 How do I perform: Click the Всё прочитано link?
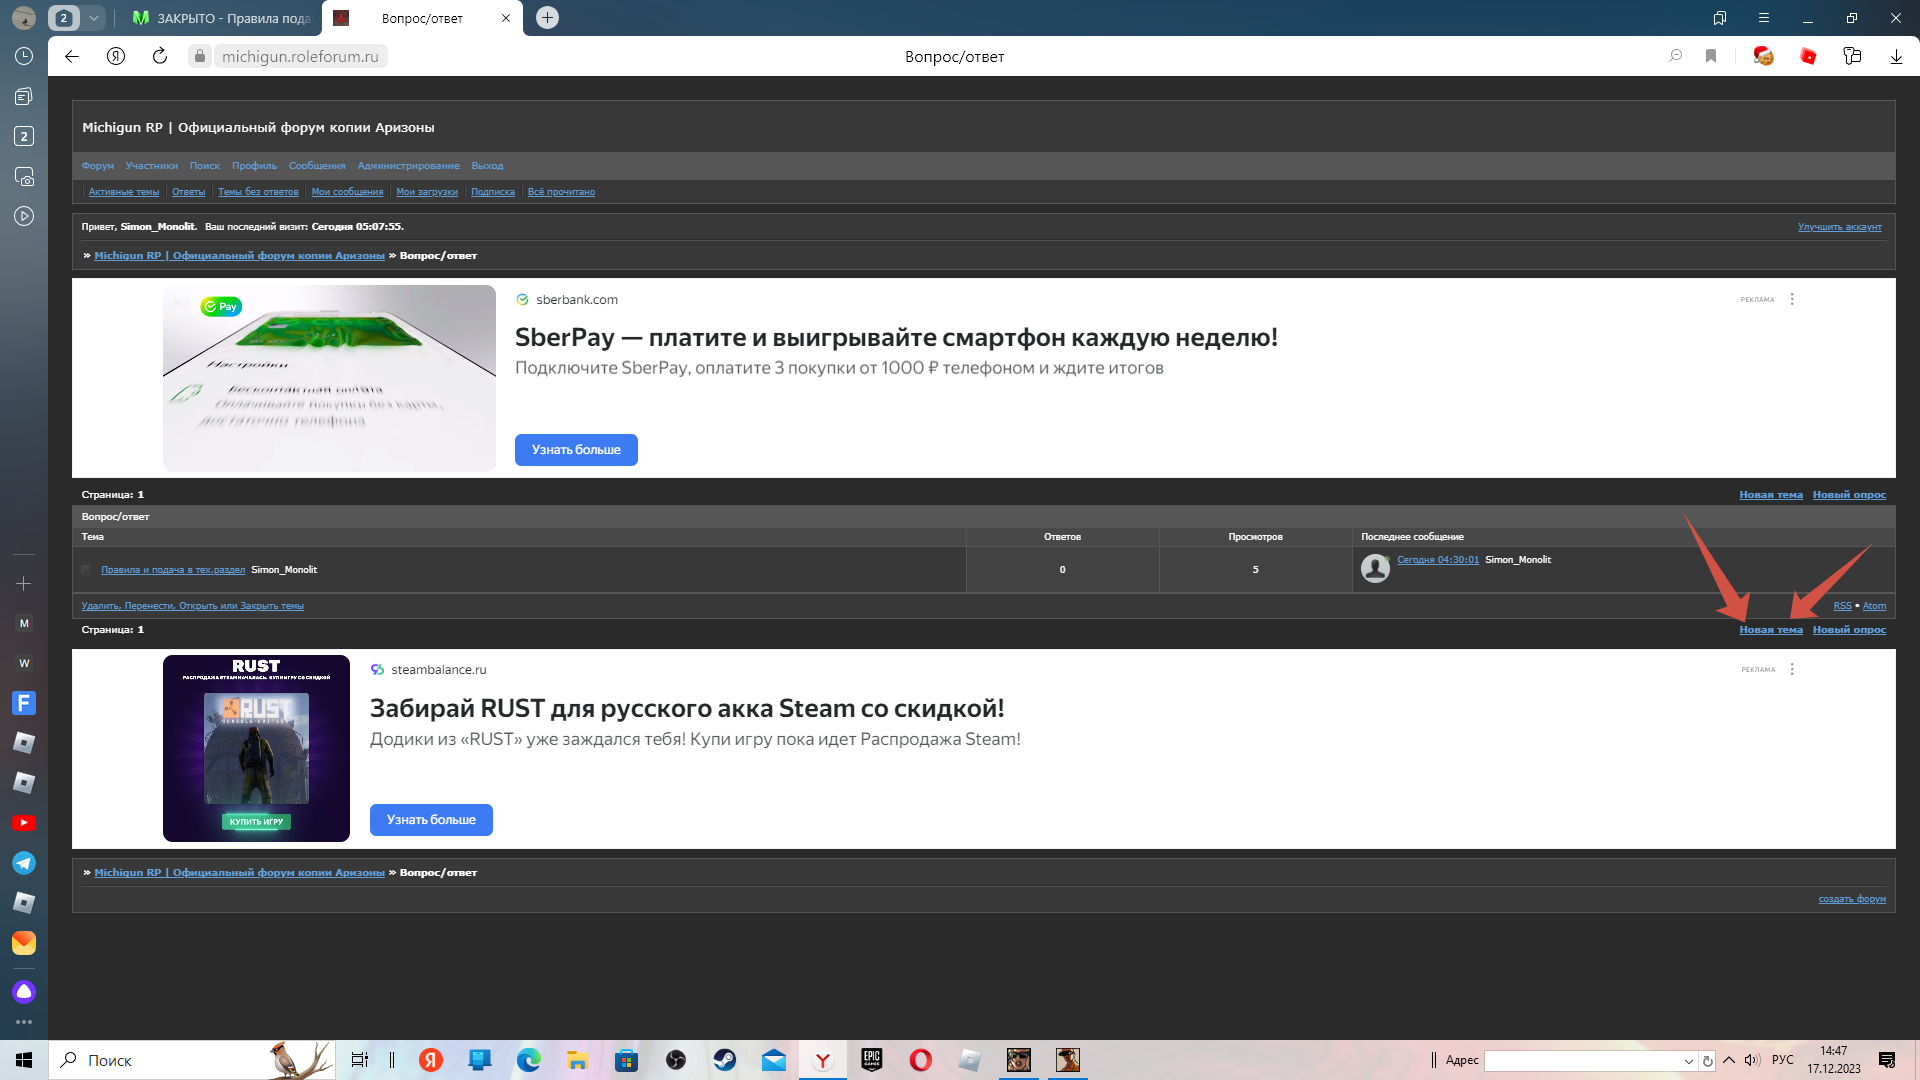[561, 192]
